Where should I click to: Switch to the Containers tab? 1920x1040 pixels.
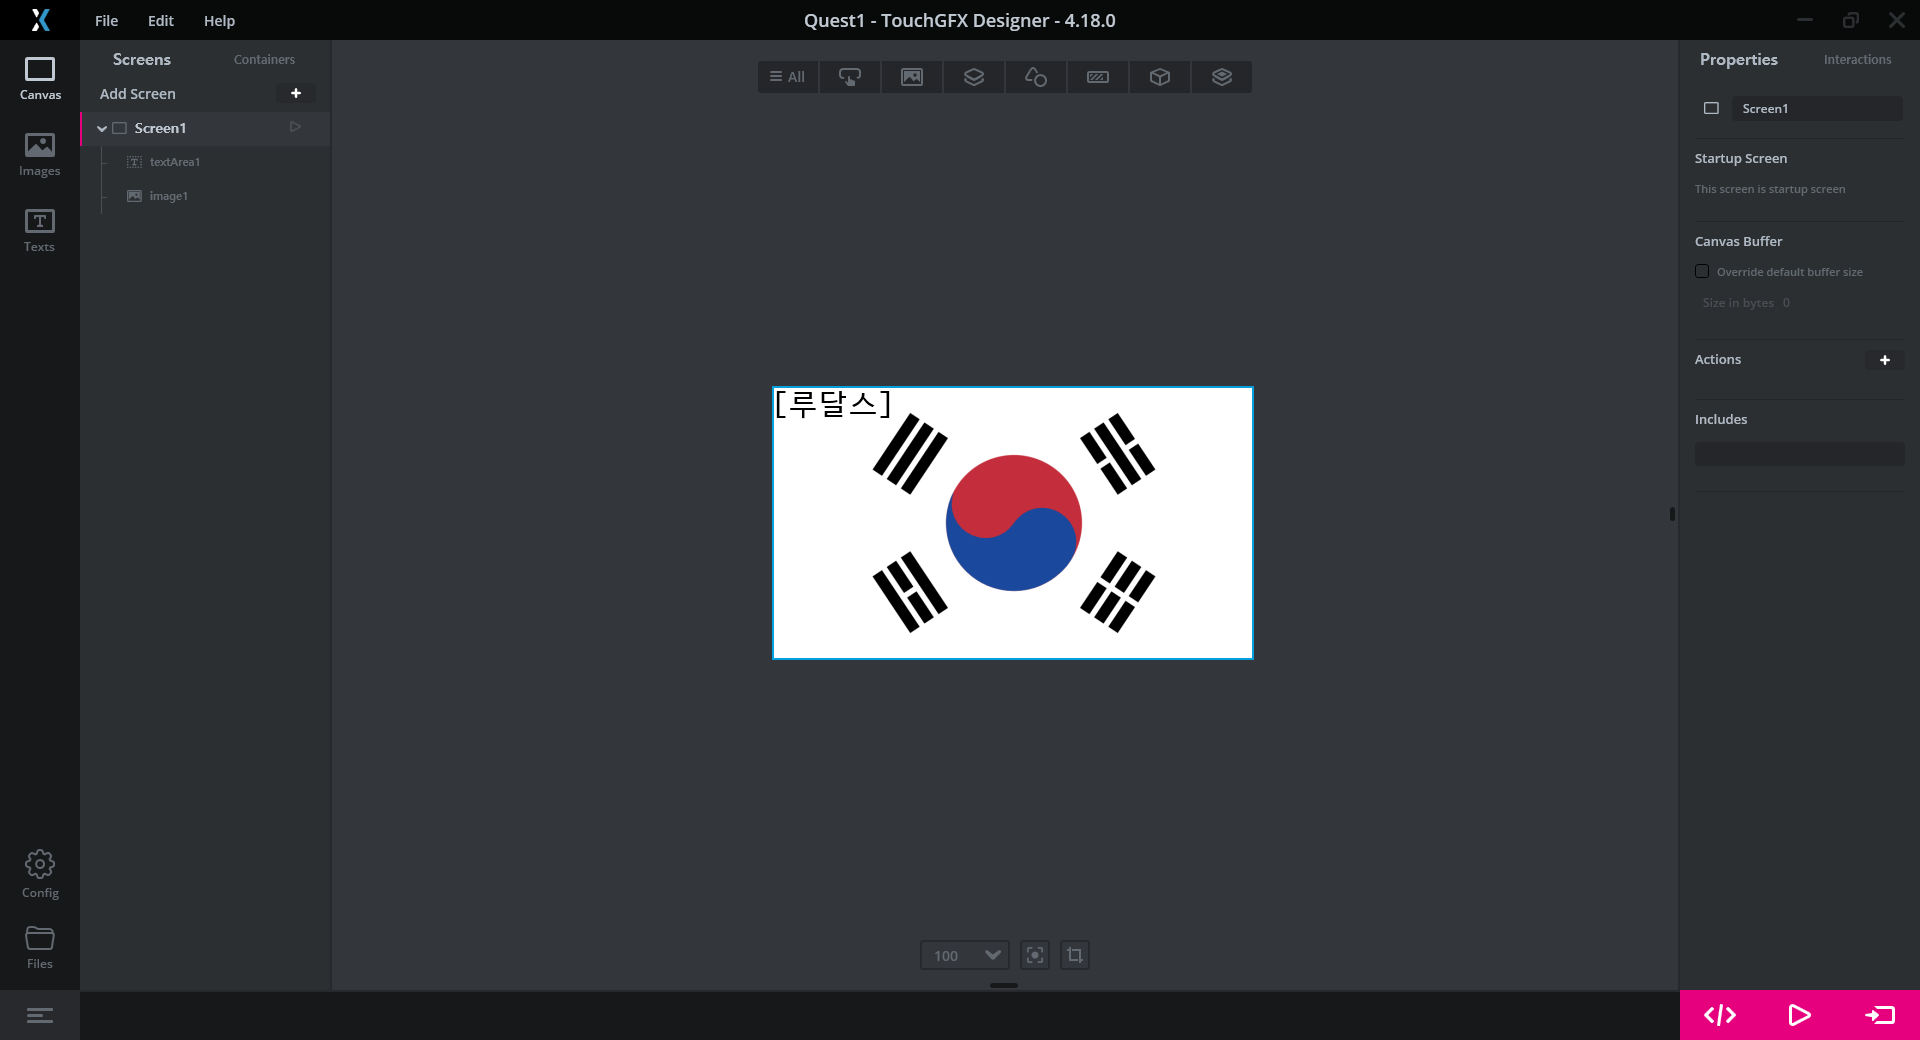[x=264, y=60]
